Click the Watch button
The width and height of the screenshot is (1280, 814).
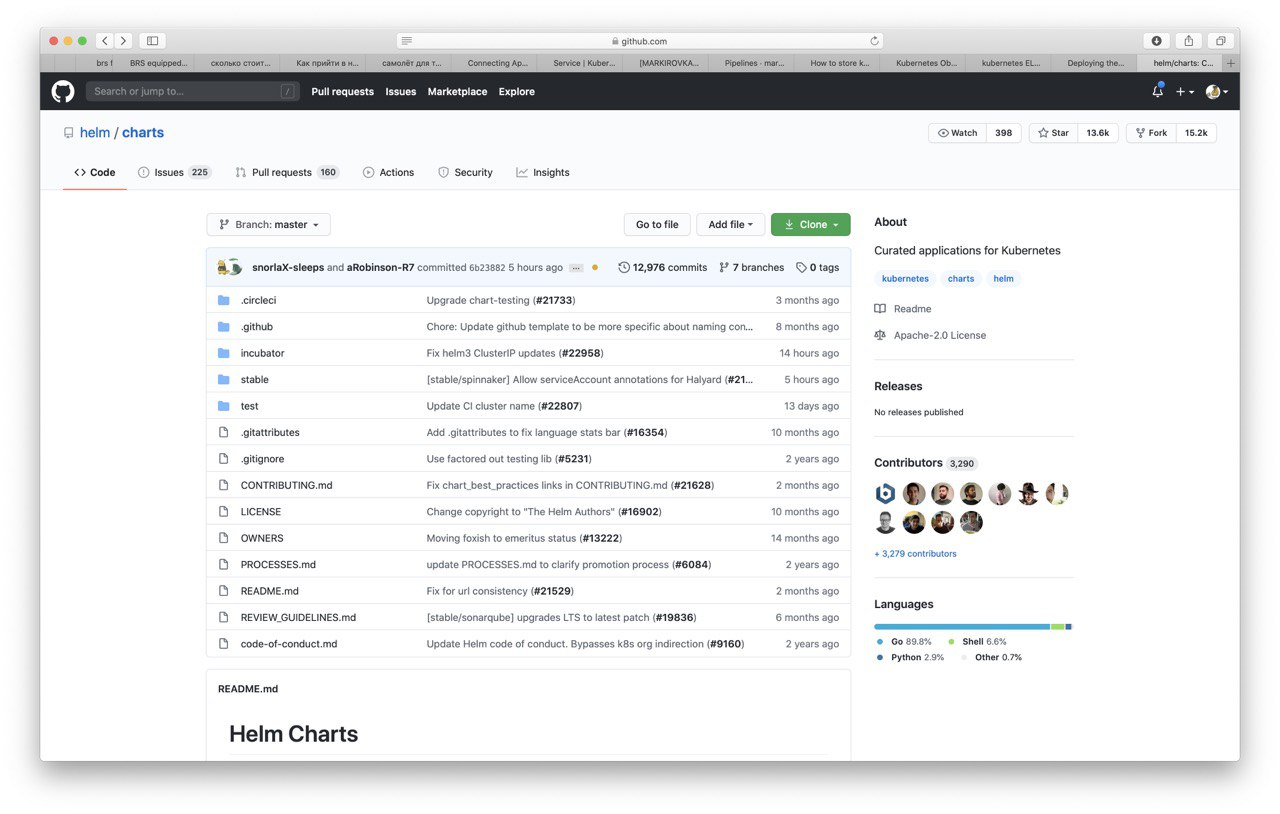pos(957,133)
